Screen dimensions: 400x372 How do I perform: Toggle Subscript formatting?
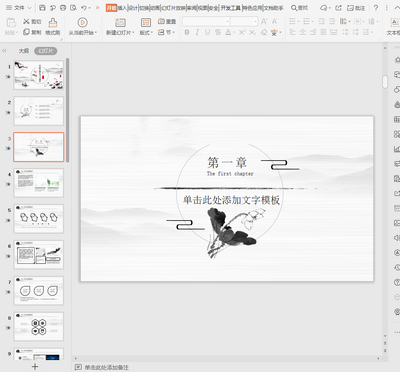[x=253, y=32]
